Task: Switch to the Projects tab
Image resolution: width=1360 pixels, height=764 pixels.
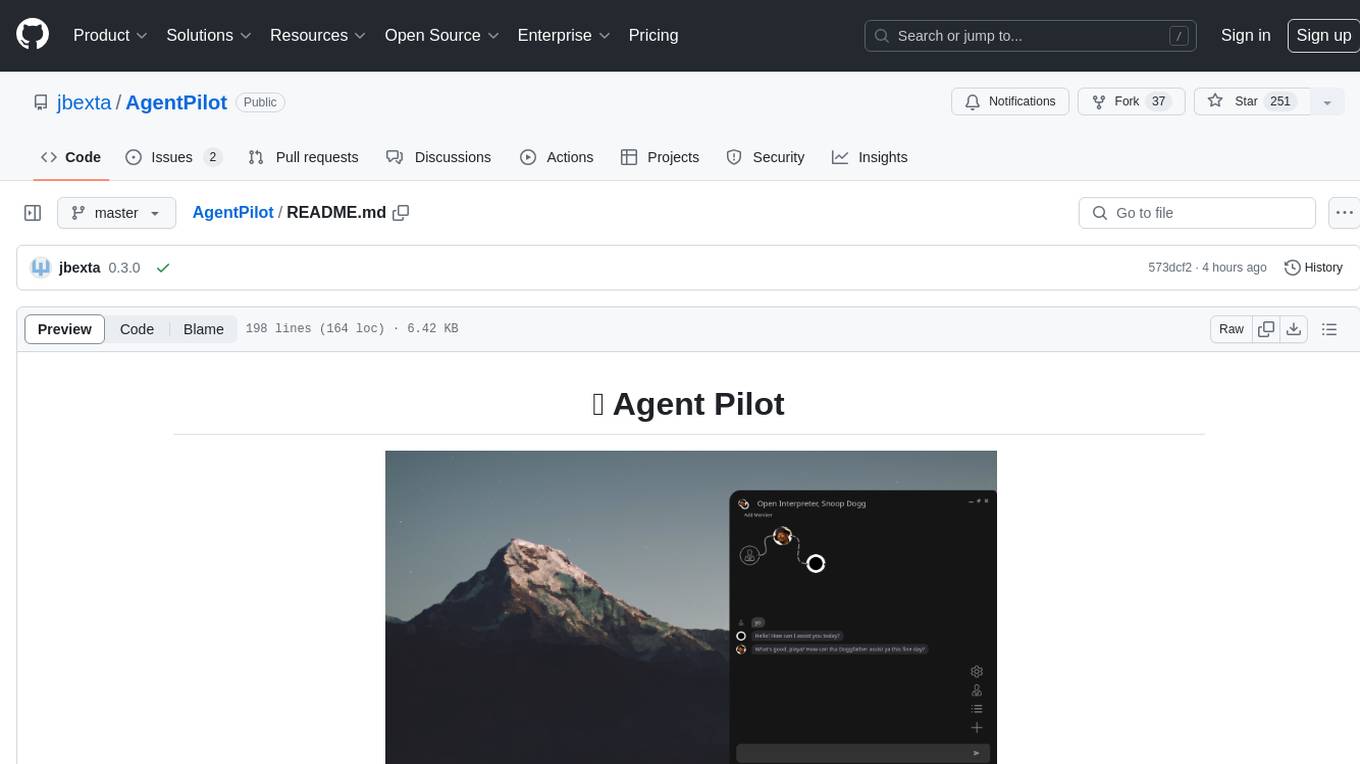Action: (x=660, y=157)
